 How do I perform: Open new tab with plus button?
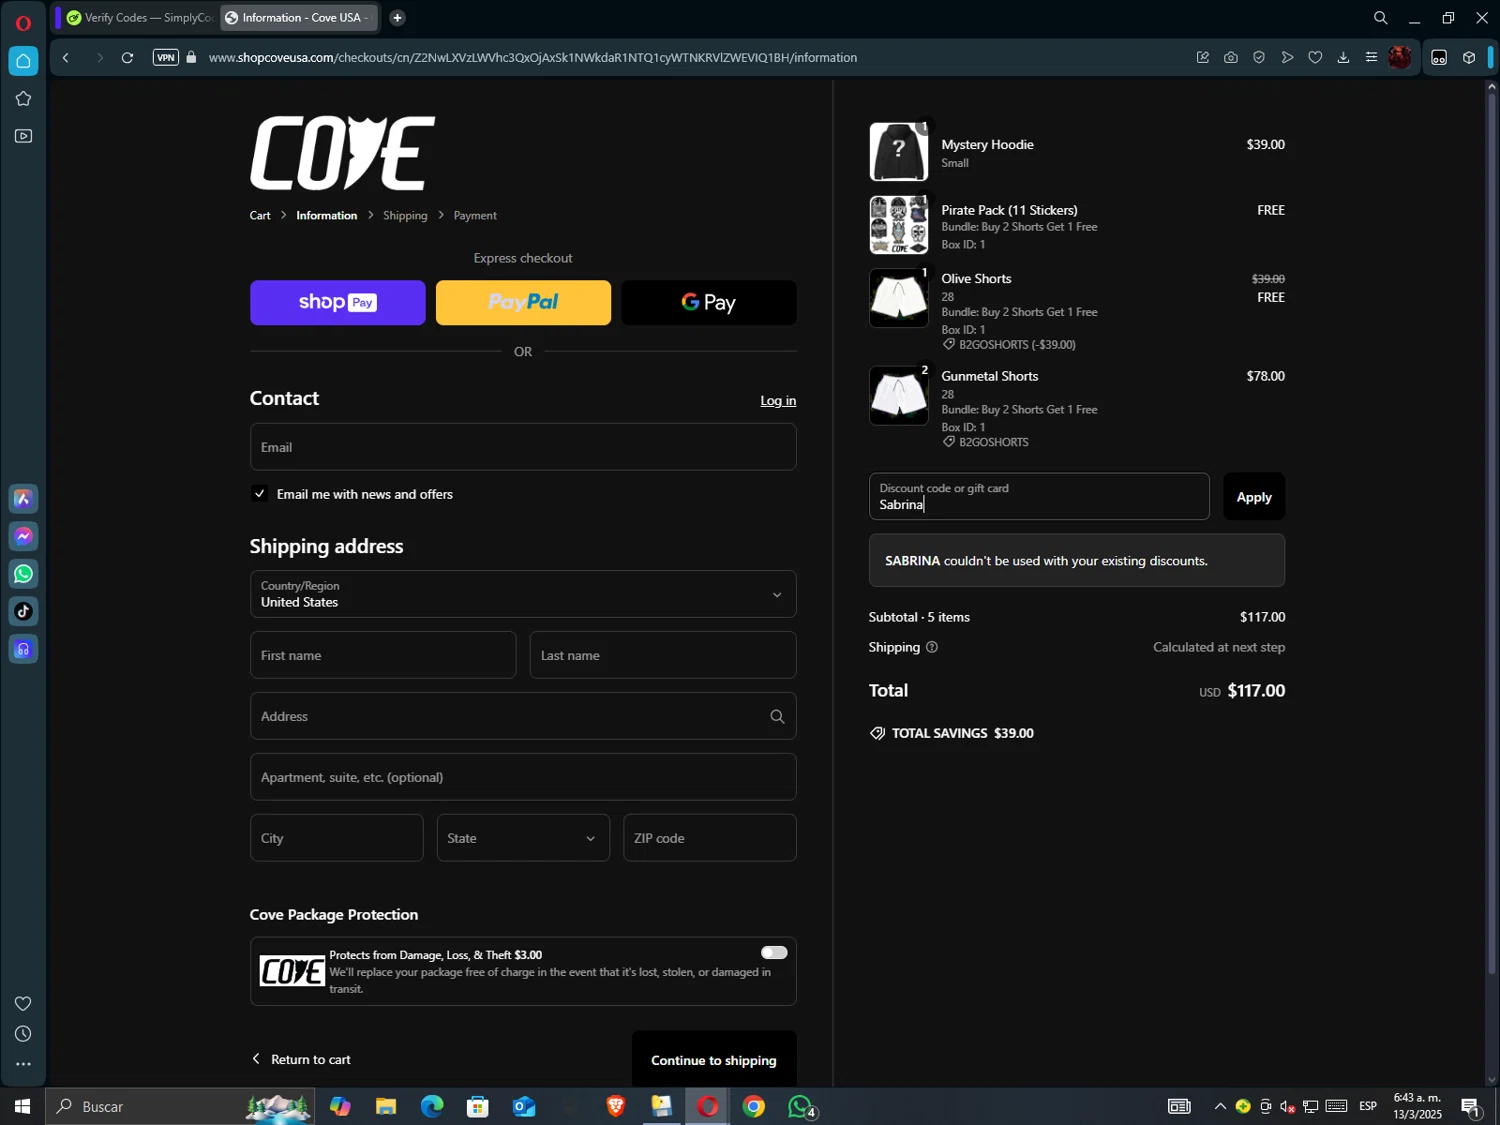tap(397, 18)
